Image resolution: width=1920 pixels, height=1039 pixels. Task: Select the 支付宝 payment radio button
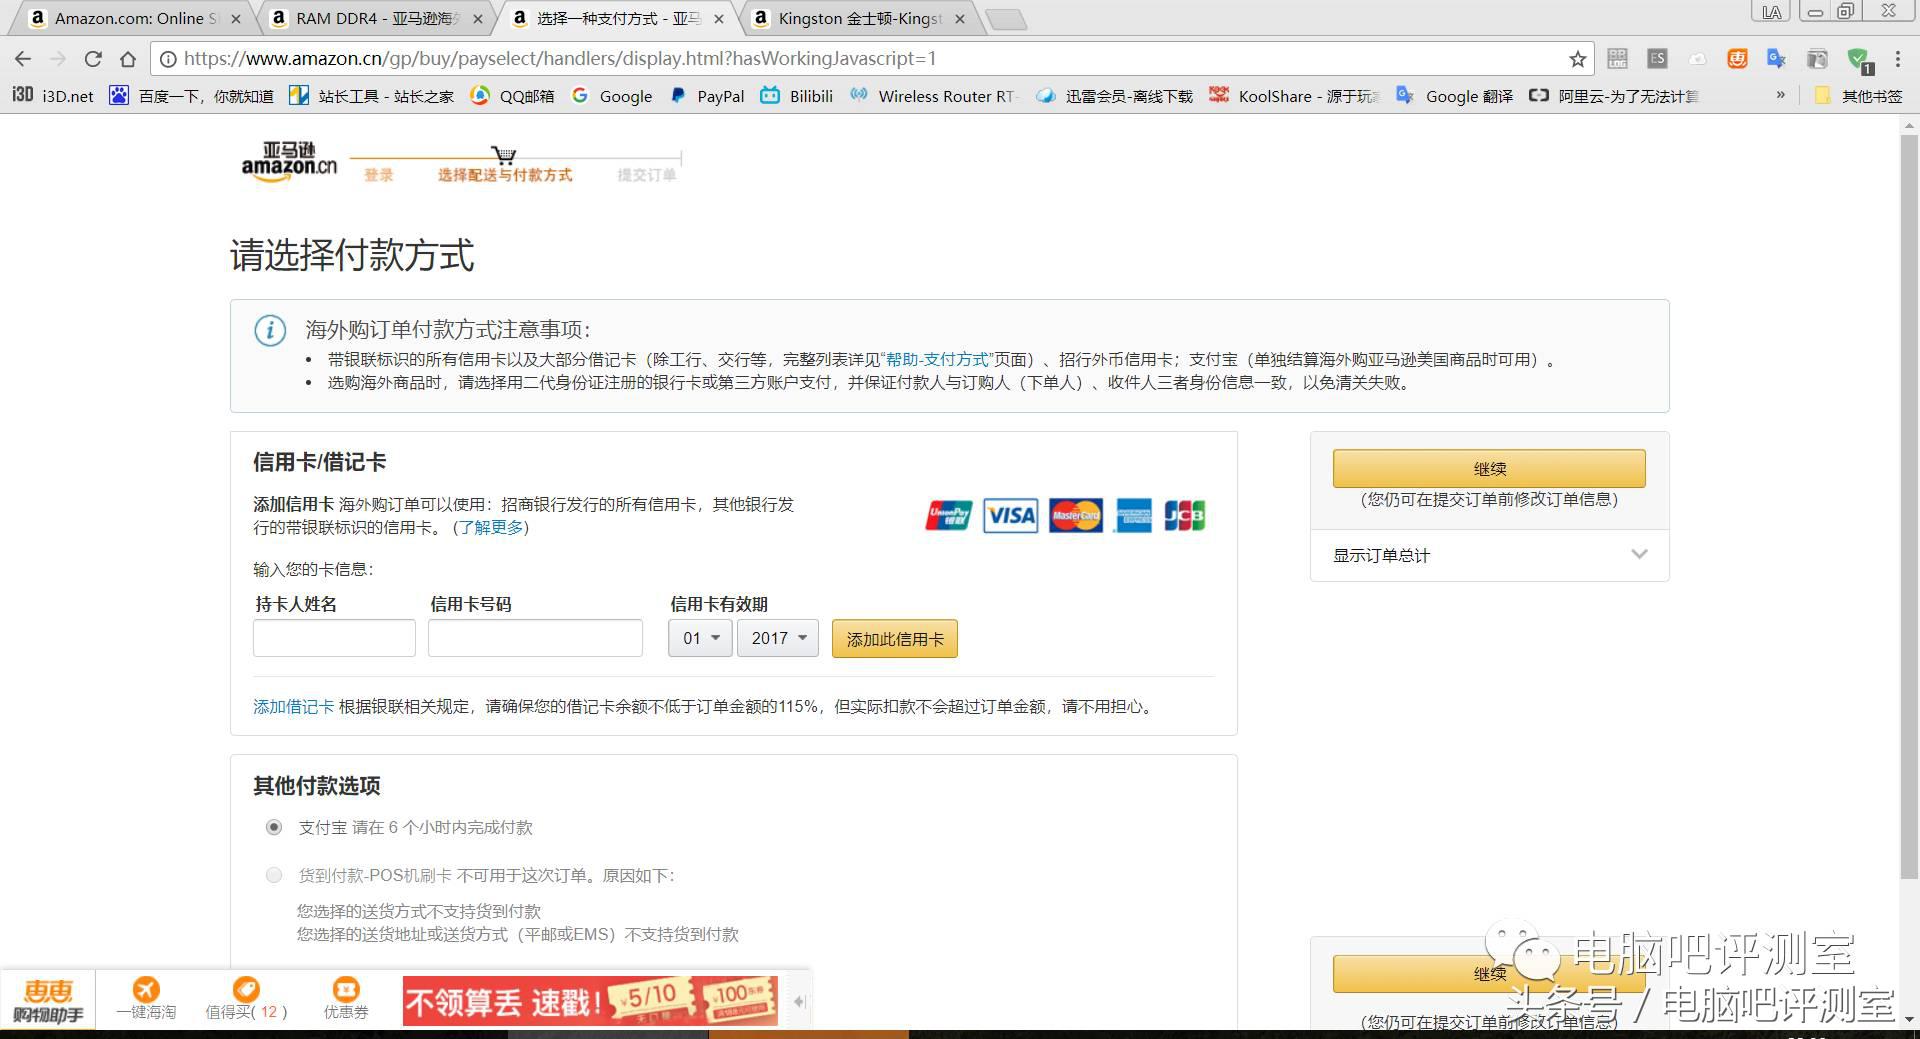click(x=273, y=828)
